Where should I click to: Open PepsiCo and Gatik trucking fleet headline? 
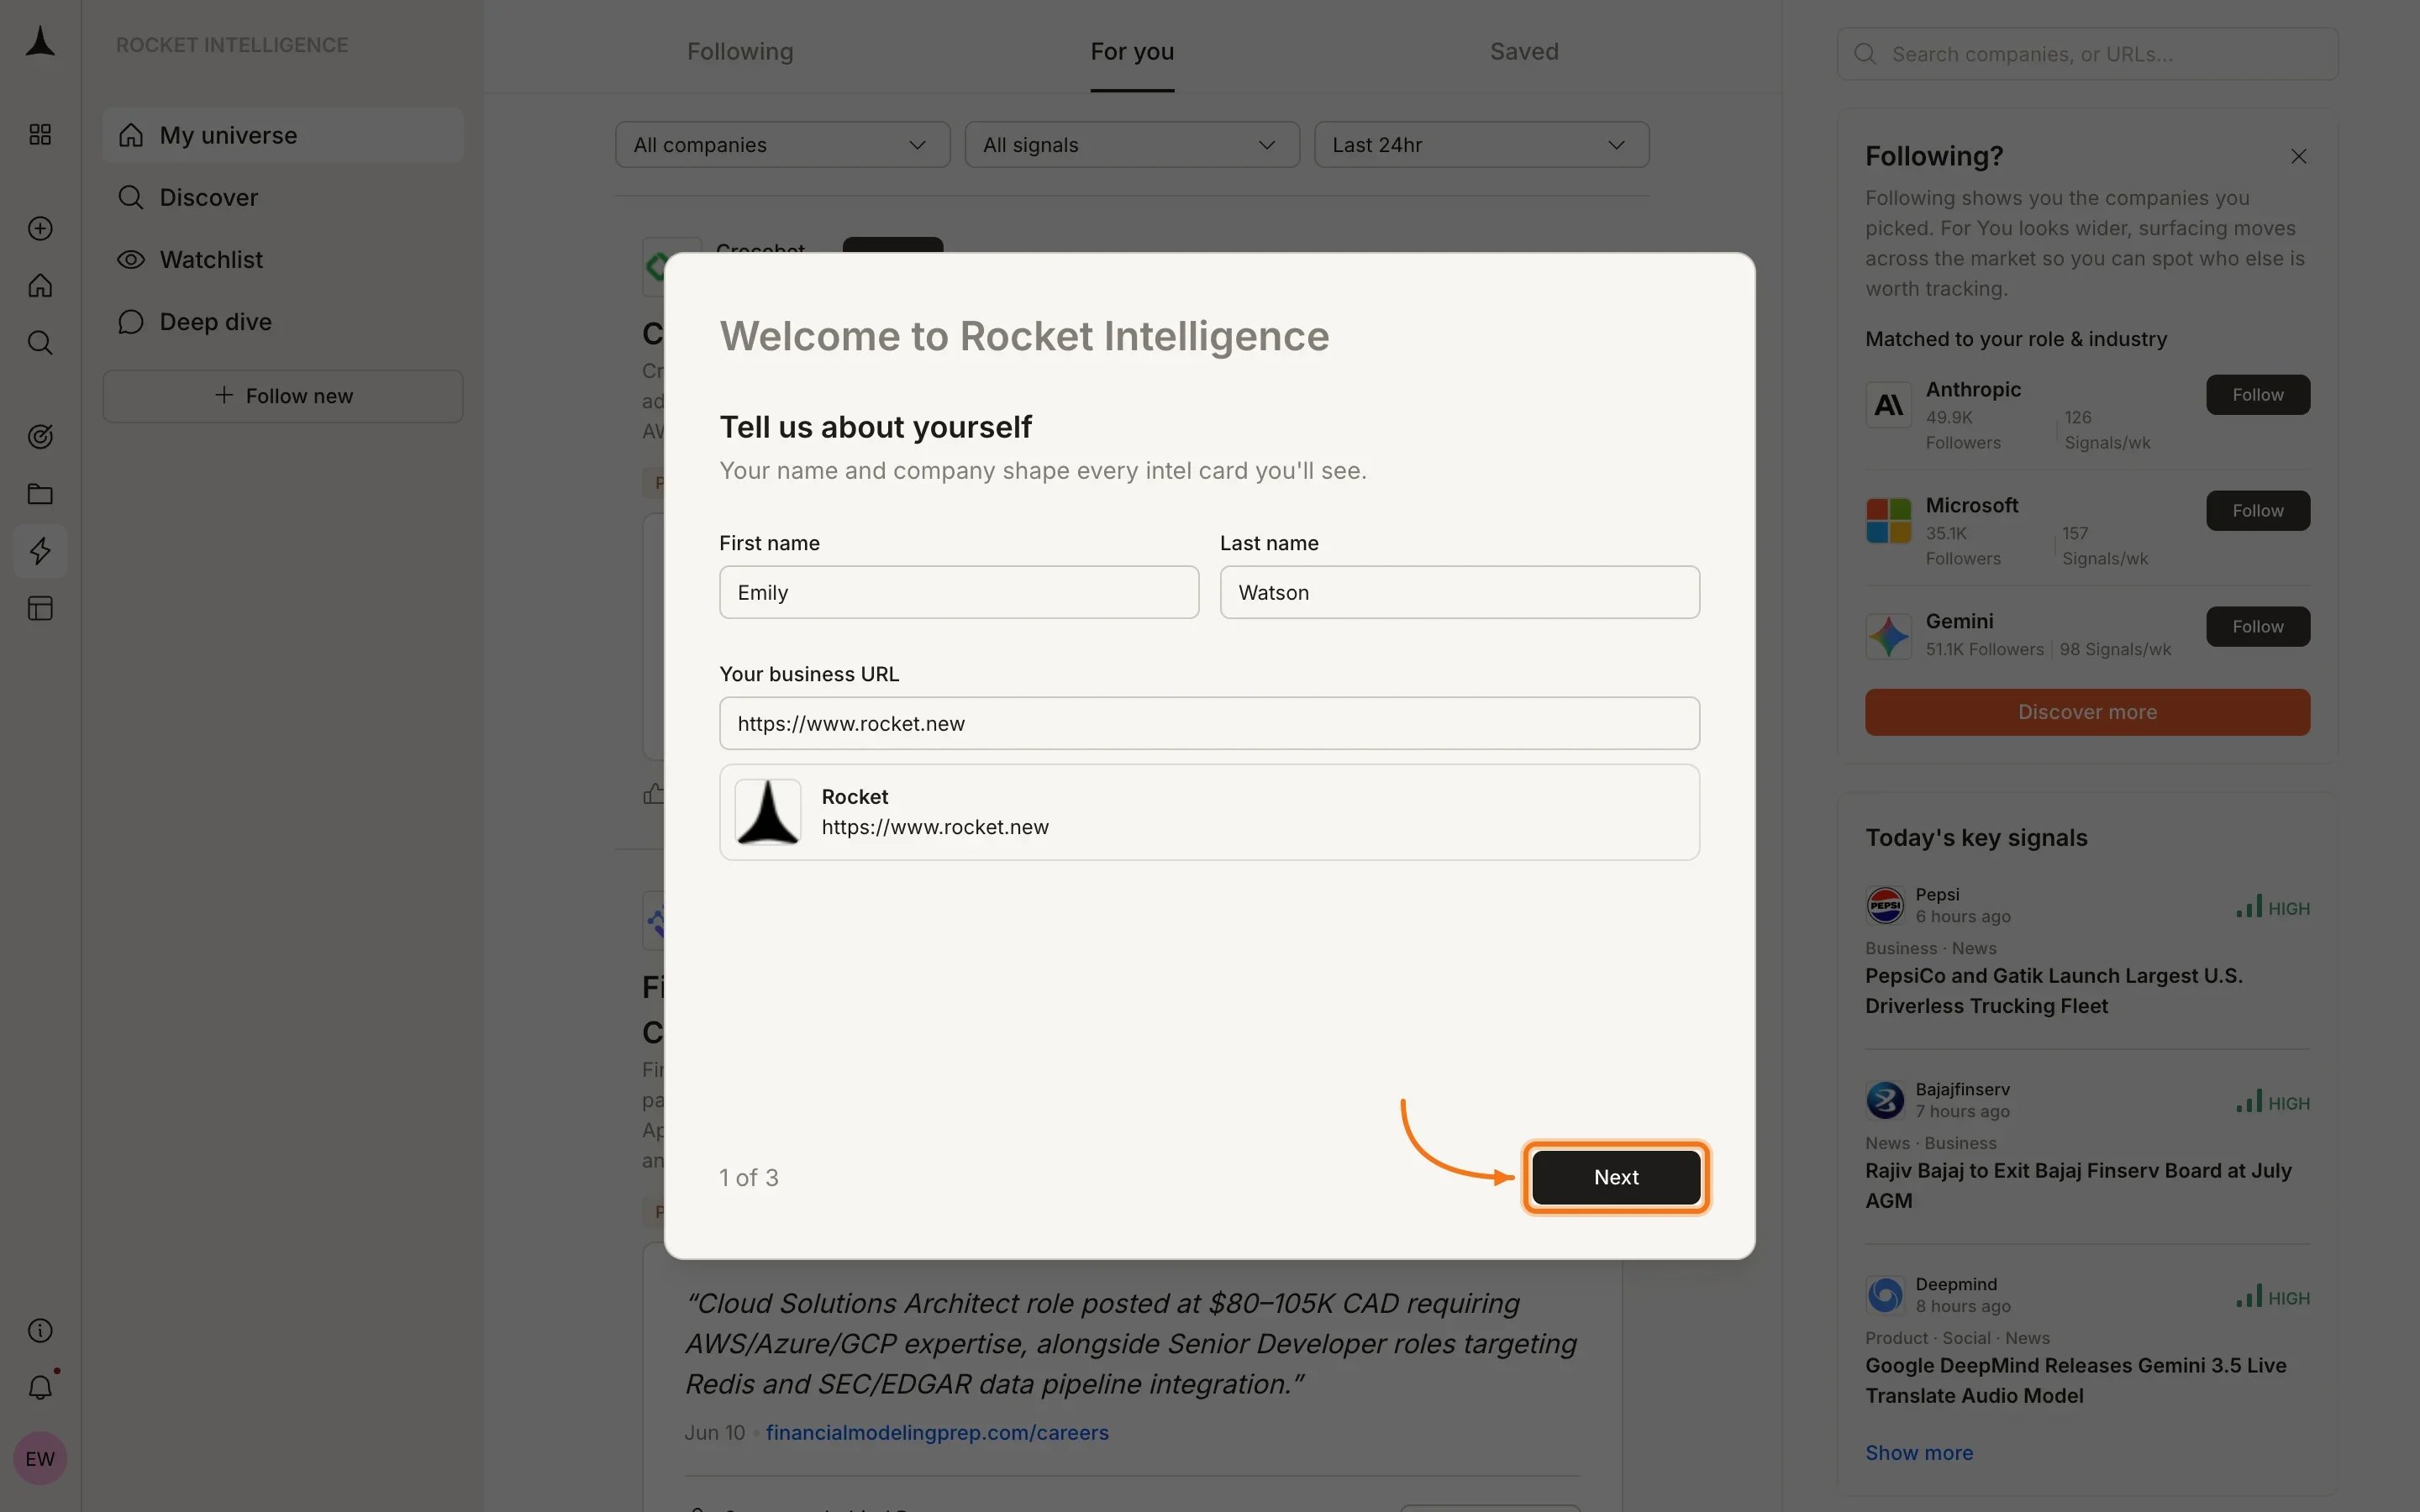[x=2053, y=991]
